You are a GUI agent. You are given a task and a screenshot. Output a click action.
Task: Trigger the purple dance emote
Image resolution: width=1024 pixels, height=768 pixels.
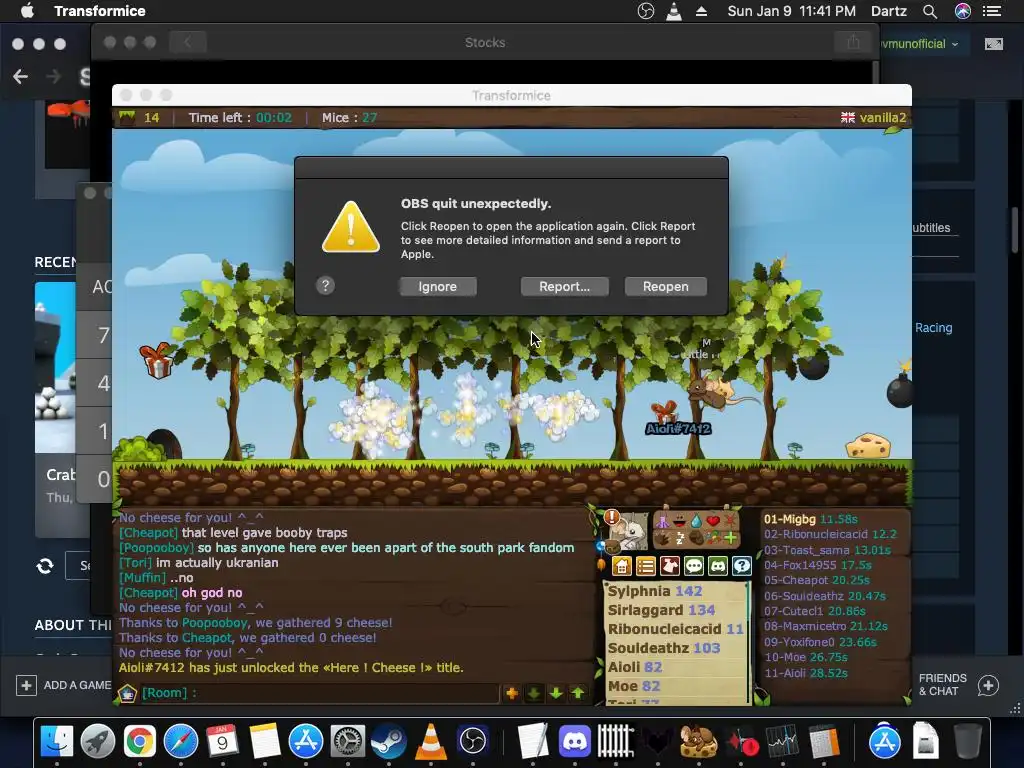point(663,521)
